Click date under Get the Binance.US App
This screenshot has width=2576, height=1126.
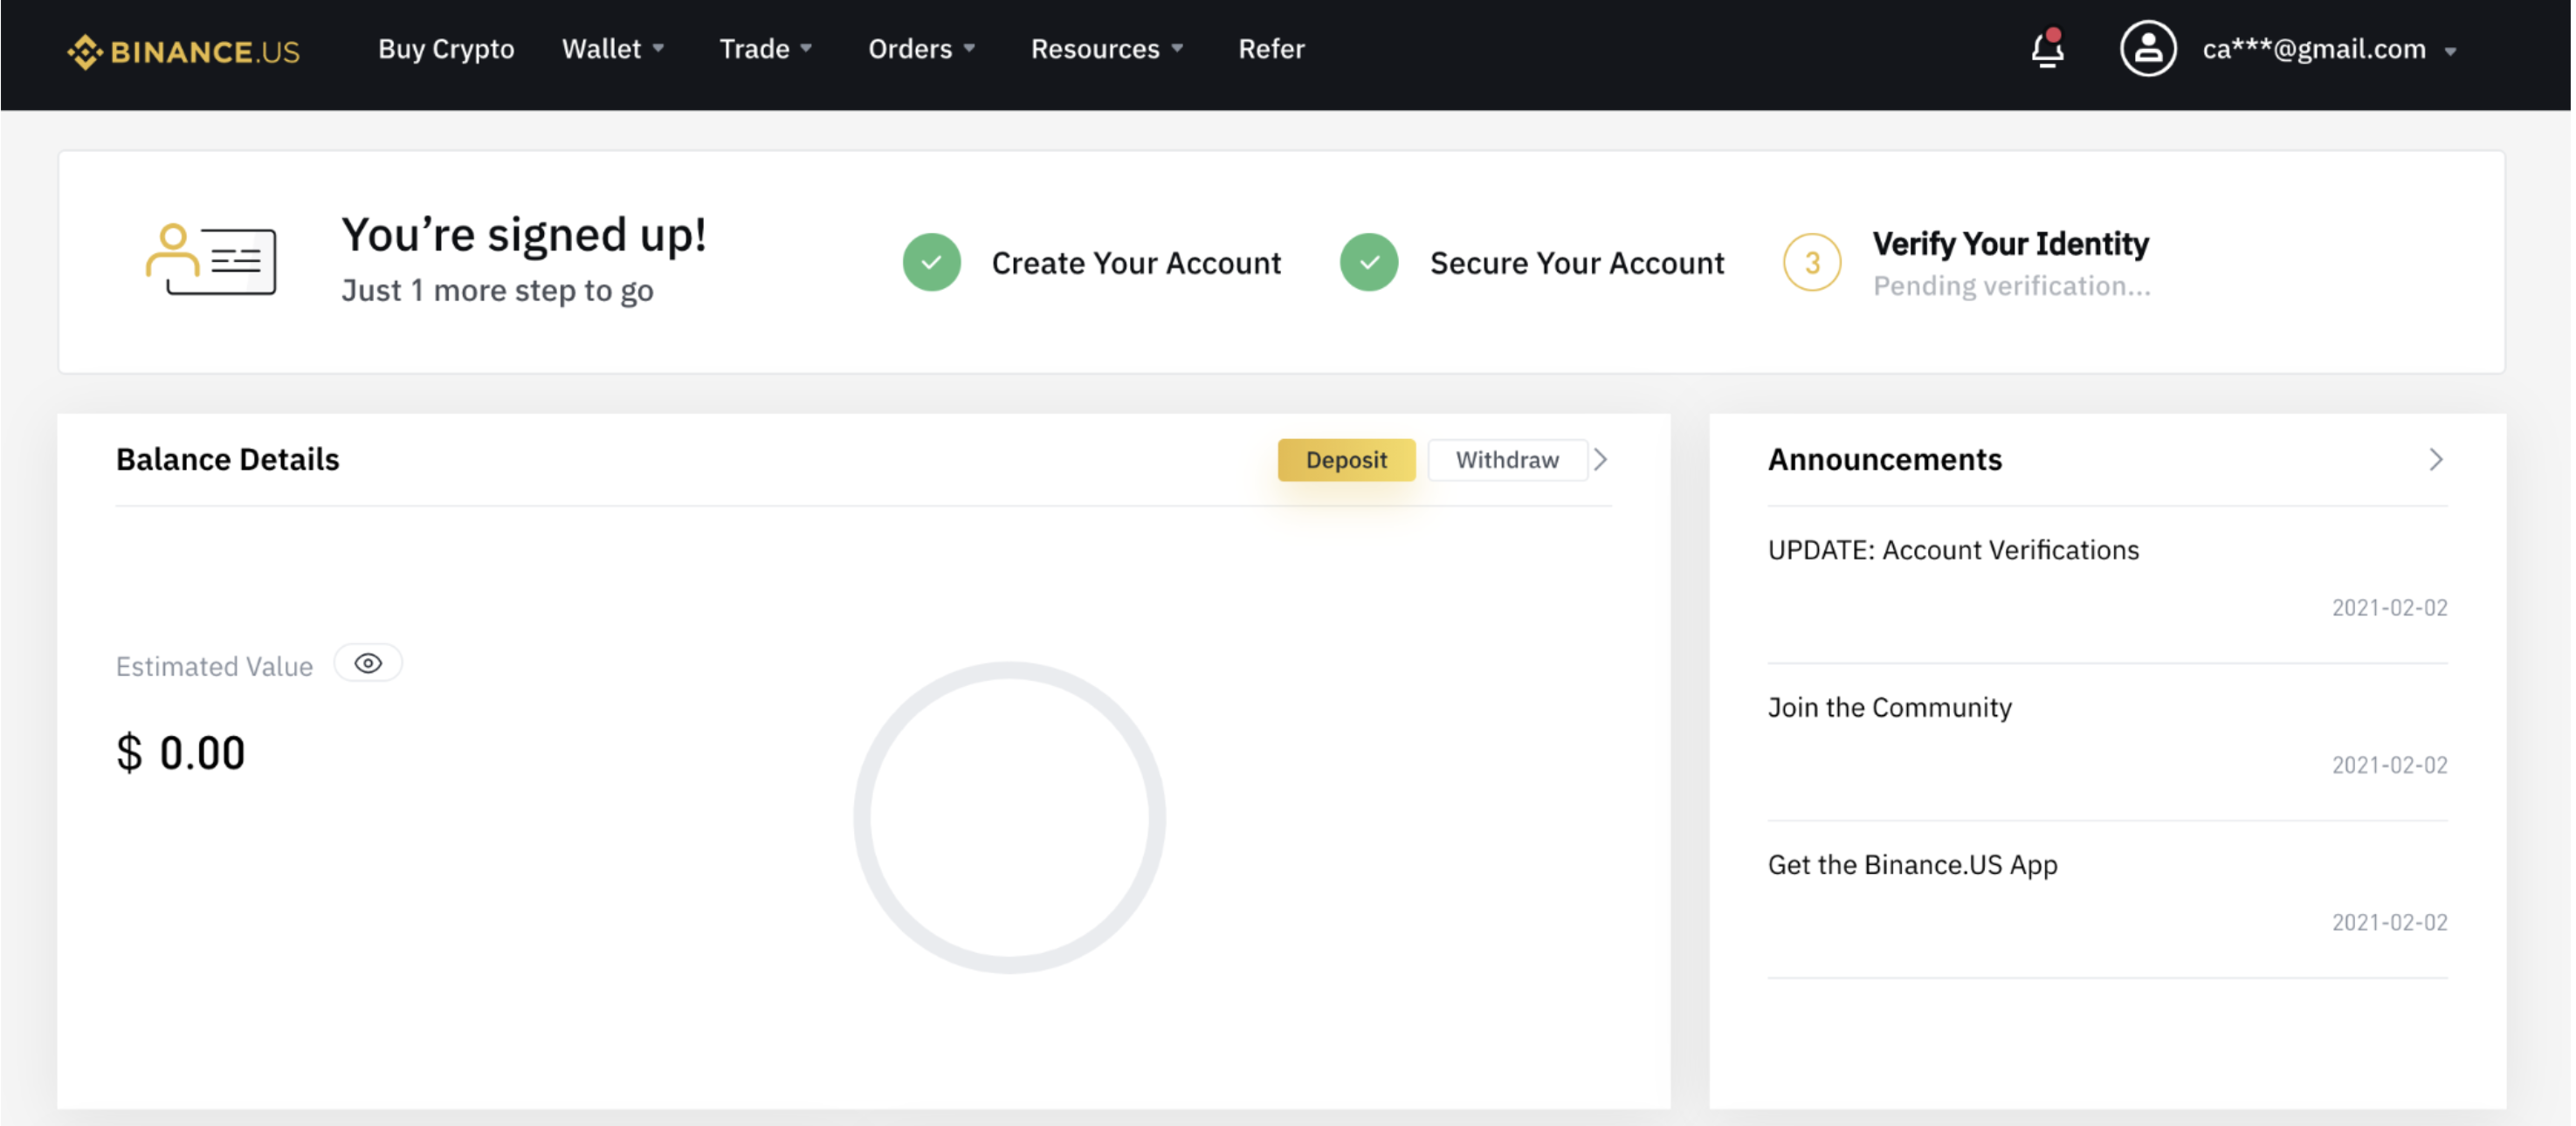click(x=2389, y=922)
